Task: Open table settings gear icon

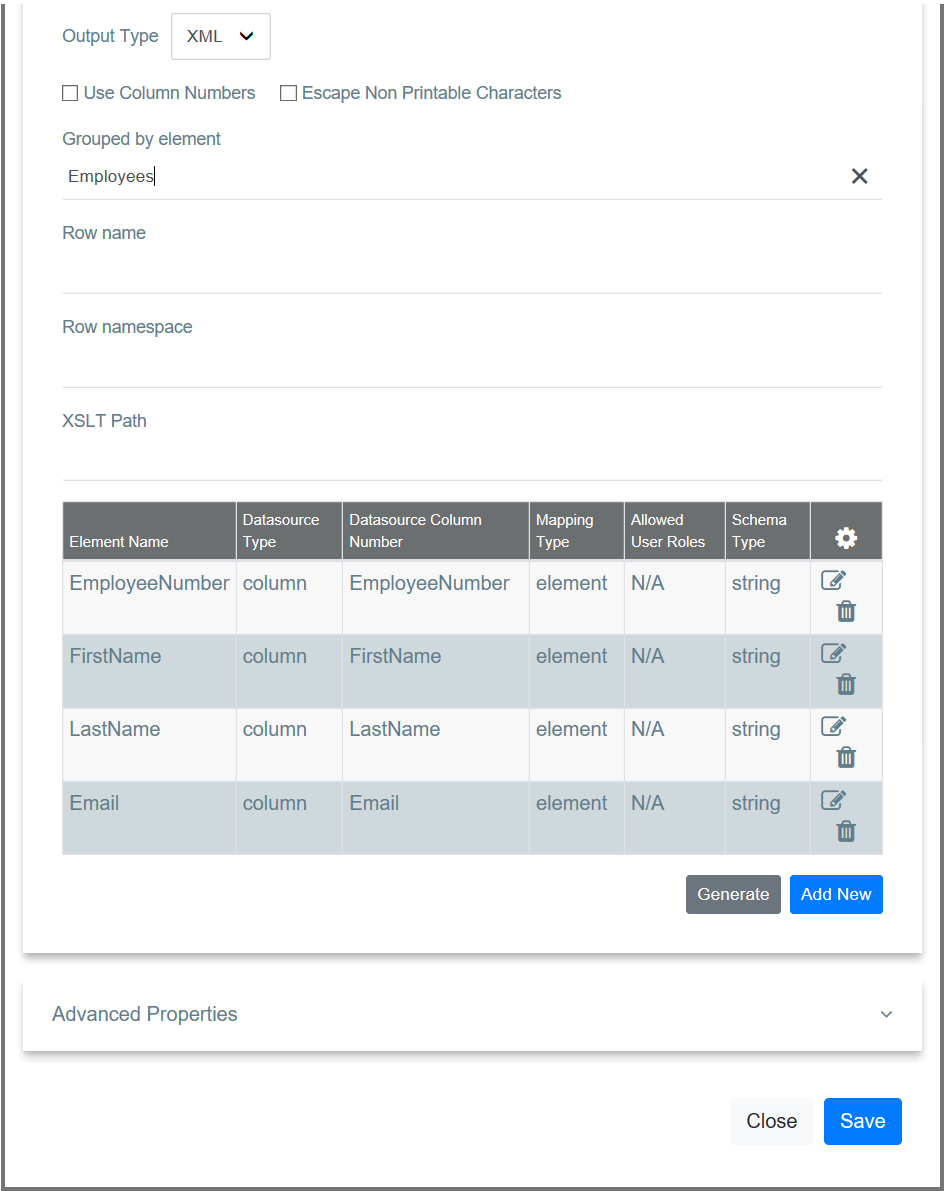Action: tap(846, 538)
